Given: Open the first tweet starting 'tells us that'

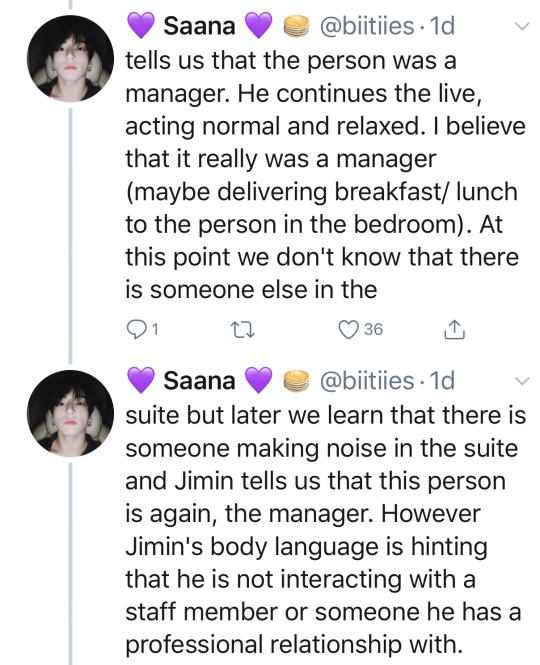Looking at the screenshot, I should (x=325, y=175).
